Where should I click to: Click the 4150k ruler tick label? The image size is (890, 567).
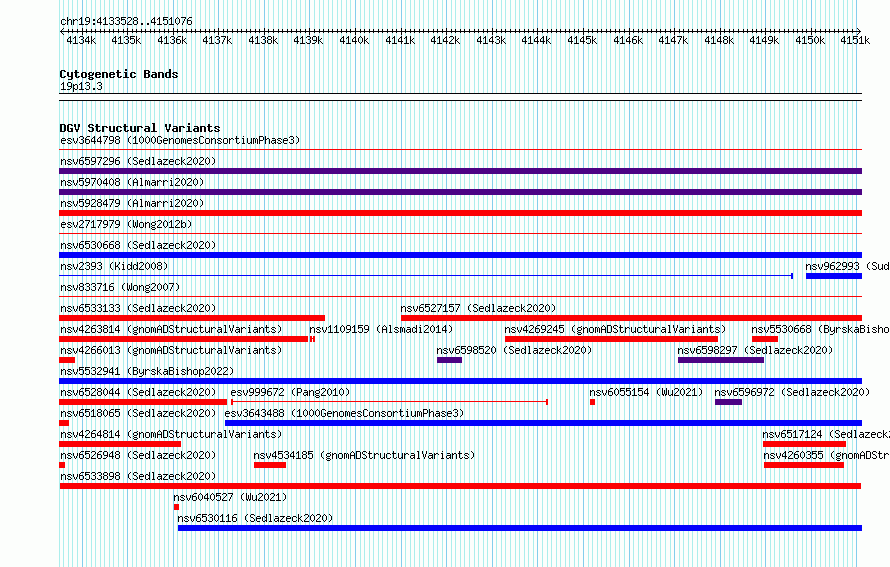tap(809, 40)
